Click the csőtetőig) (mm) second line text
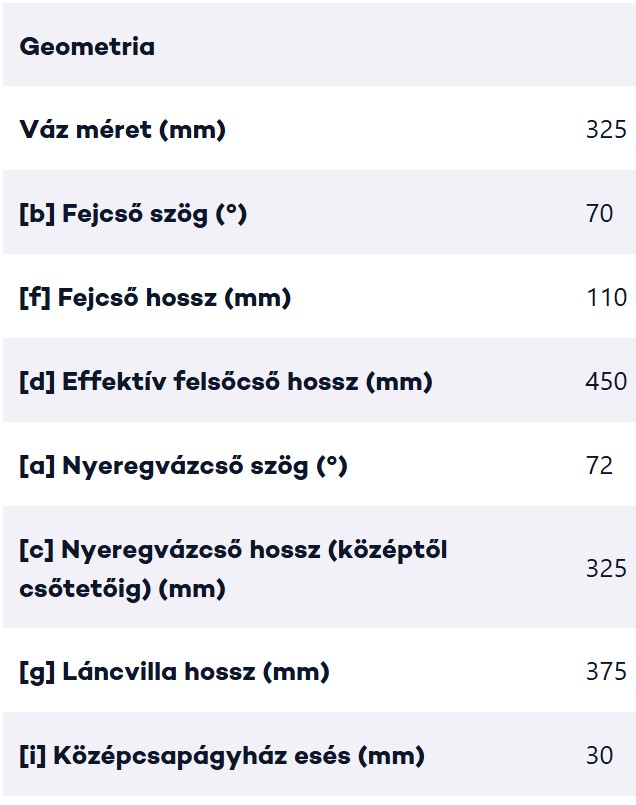The width and height of the screenshot is (636, 805). click(x=123, y=589)
